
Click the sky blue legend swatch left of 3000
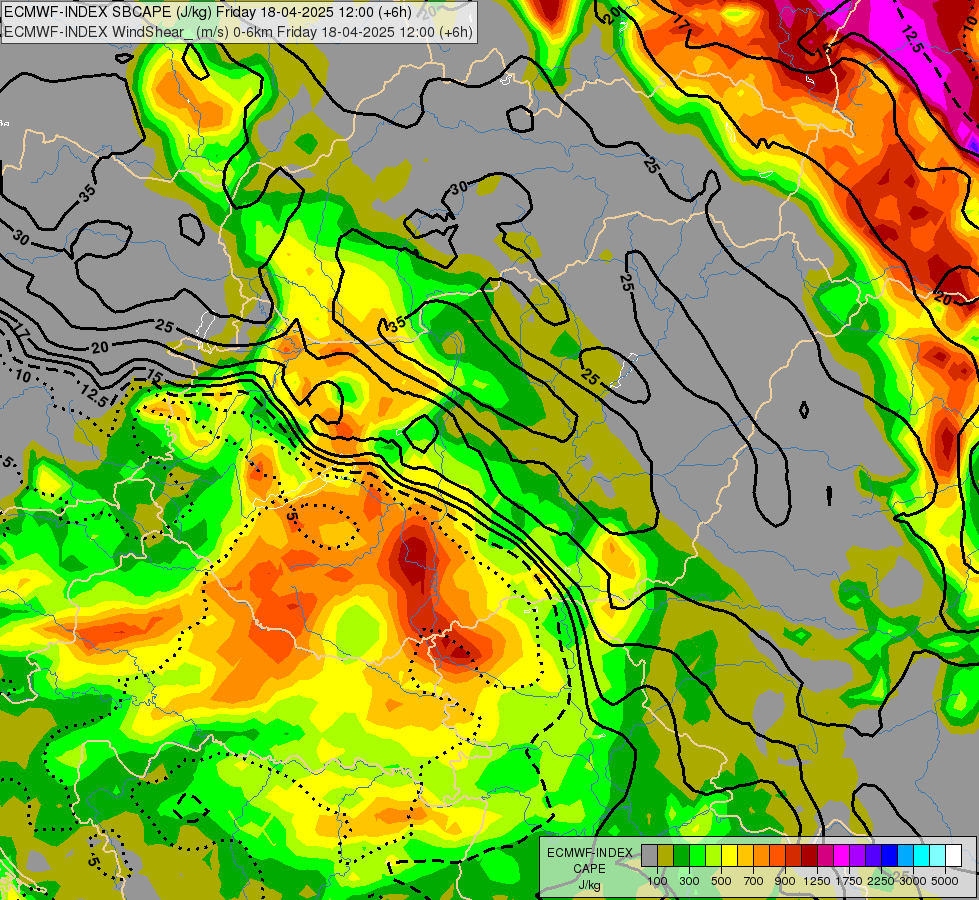pyautogui.click(x=906, y=856)
